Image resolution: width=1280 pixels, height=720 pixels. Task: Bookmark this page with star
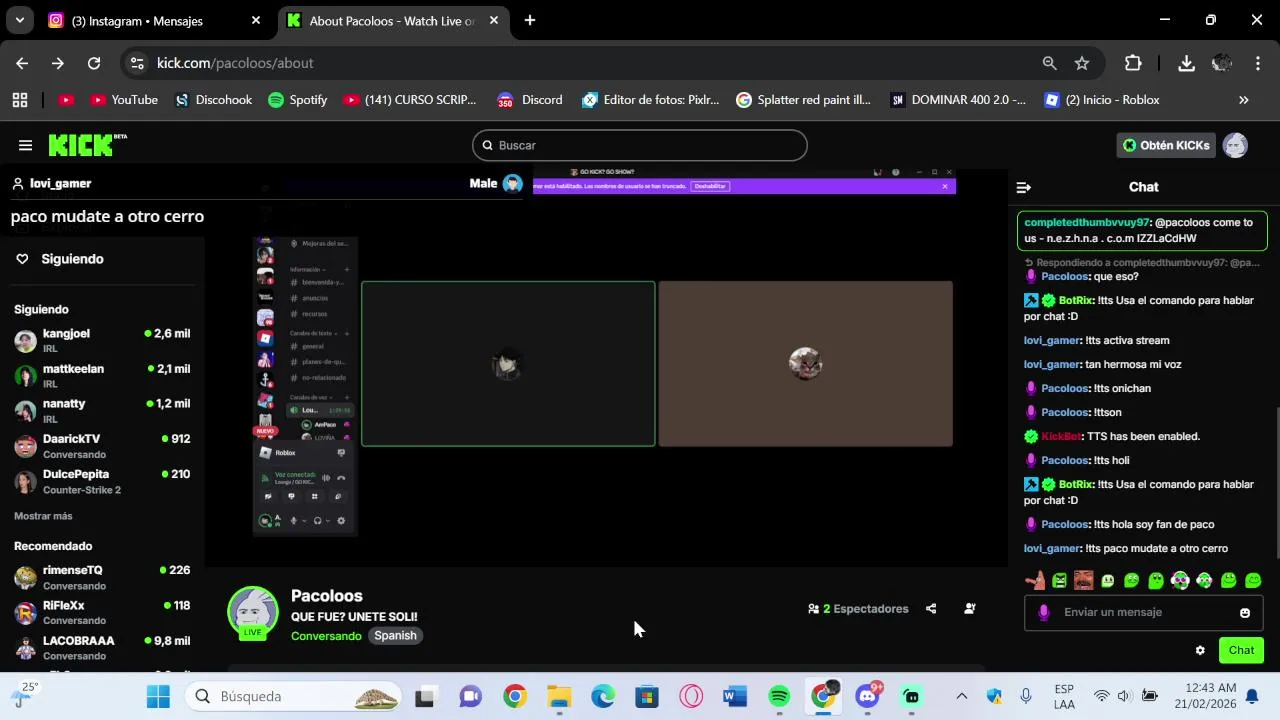coord(1082,63)
